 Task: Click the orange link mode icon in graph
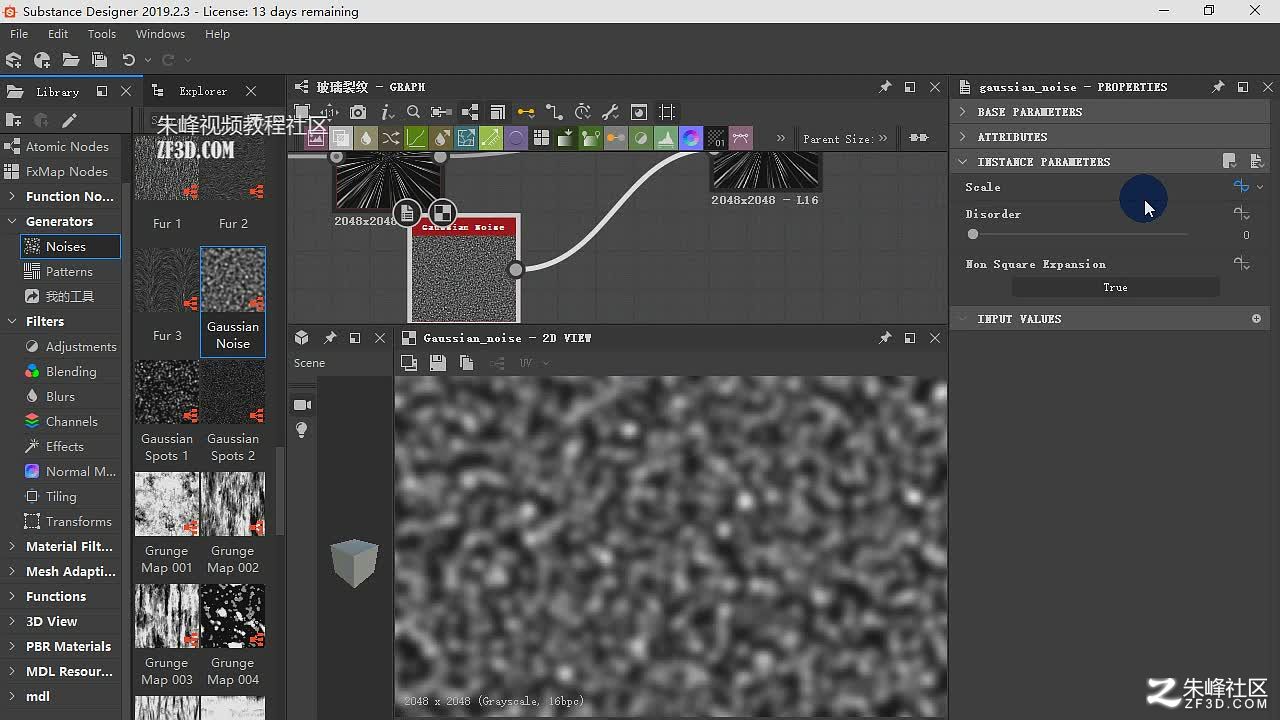526,112
